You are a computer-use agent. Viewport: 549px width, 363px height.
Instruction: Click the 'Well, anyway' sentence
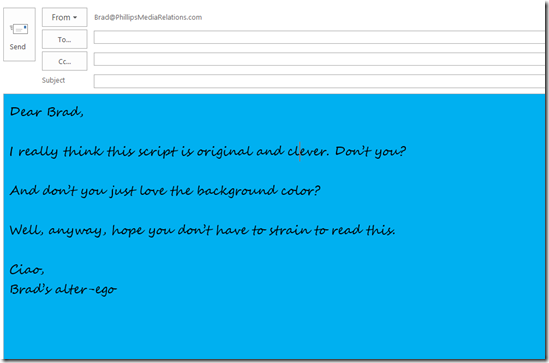(x=202, y=230)
